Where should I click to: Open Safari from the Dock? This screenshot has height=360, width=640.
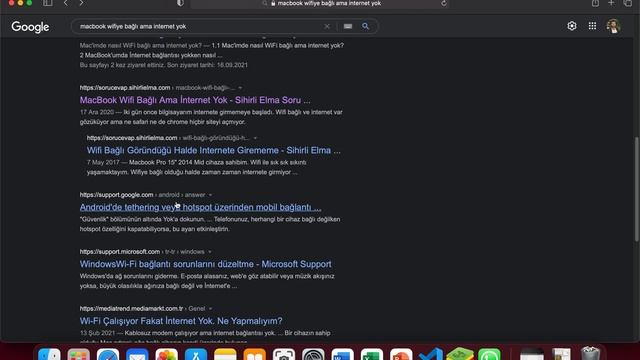(108, 354)
